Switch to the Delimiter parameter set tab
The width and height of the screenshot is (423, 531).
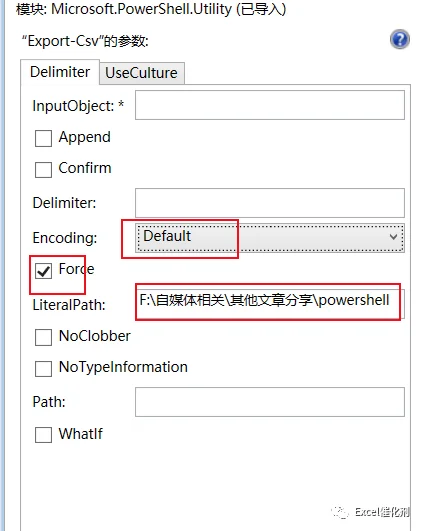pyautogui.click(x=60, y=72)
